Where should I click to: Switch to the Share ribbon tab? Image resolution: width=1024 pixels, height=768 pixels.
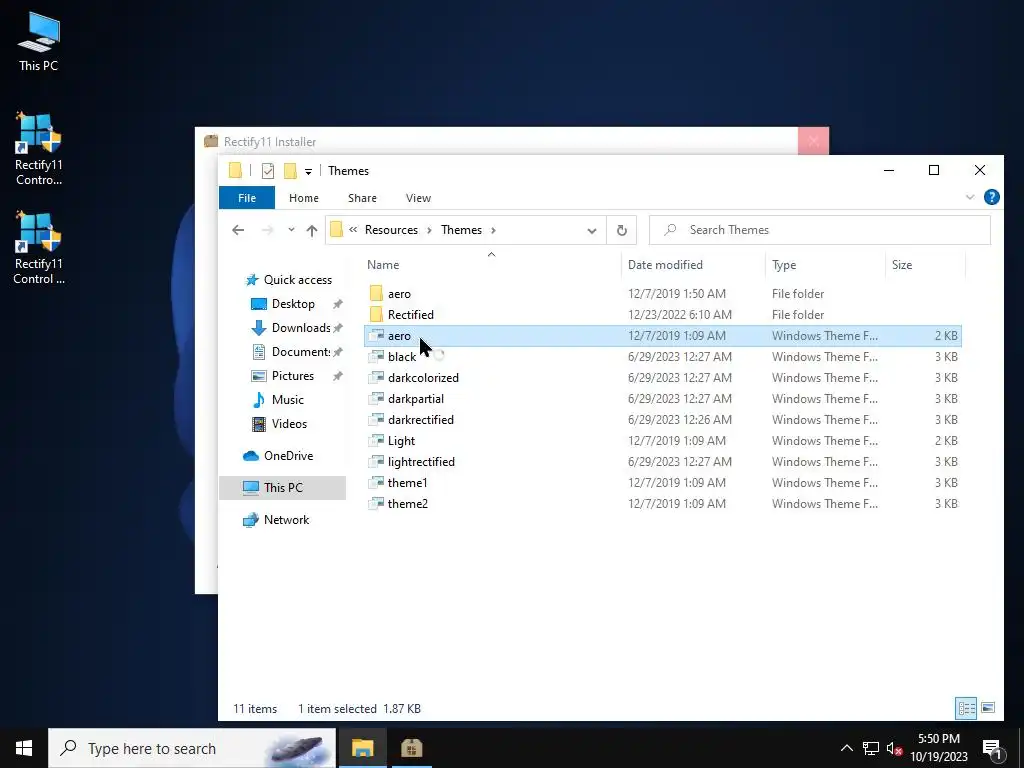[x=362, y=198]
